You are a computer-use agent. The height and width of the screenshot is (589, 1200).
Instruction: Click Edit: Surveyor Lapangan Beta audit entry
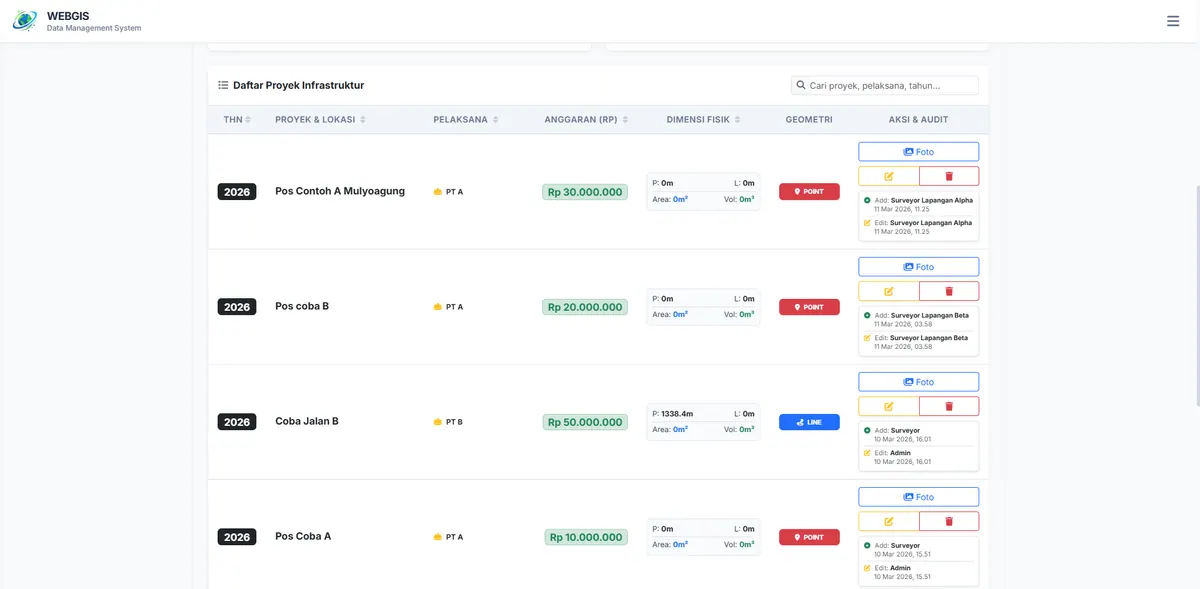tap(918, 342)
